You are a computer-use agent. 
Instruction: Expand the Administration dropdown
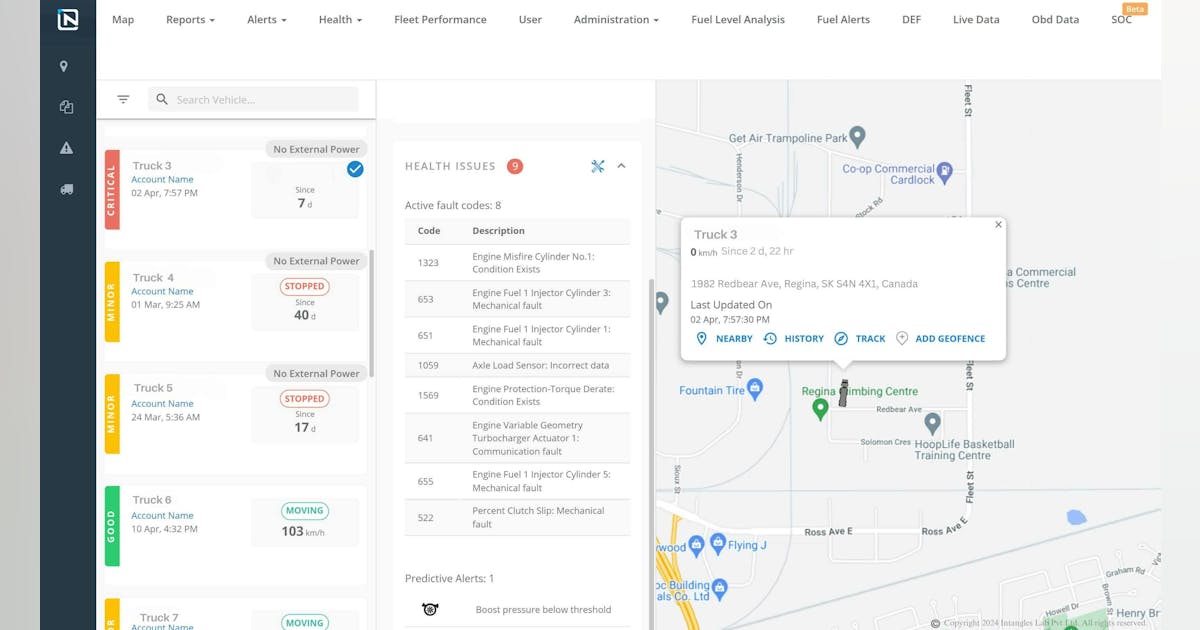(616, 19)
